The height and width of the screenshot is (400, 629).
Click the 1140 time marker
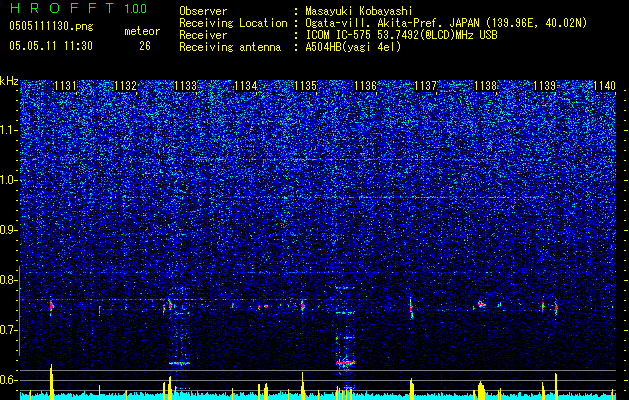pyautogui.click(x=605, y=86)
